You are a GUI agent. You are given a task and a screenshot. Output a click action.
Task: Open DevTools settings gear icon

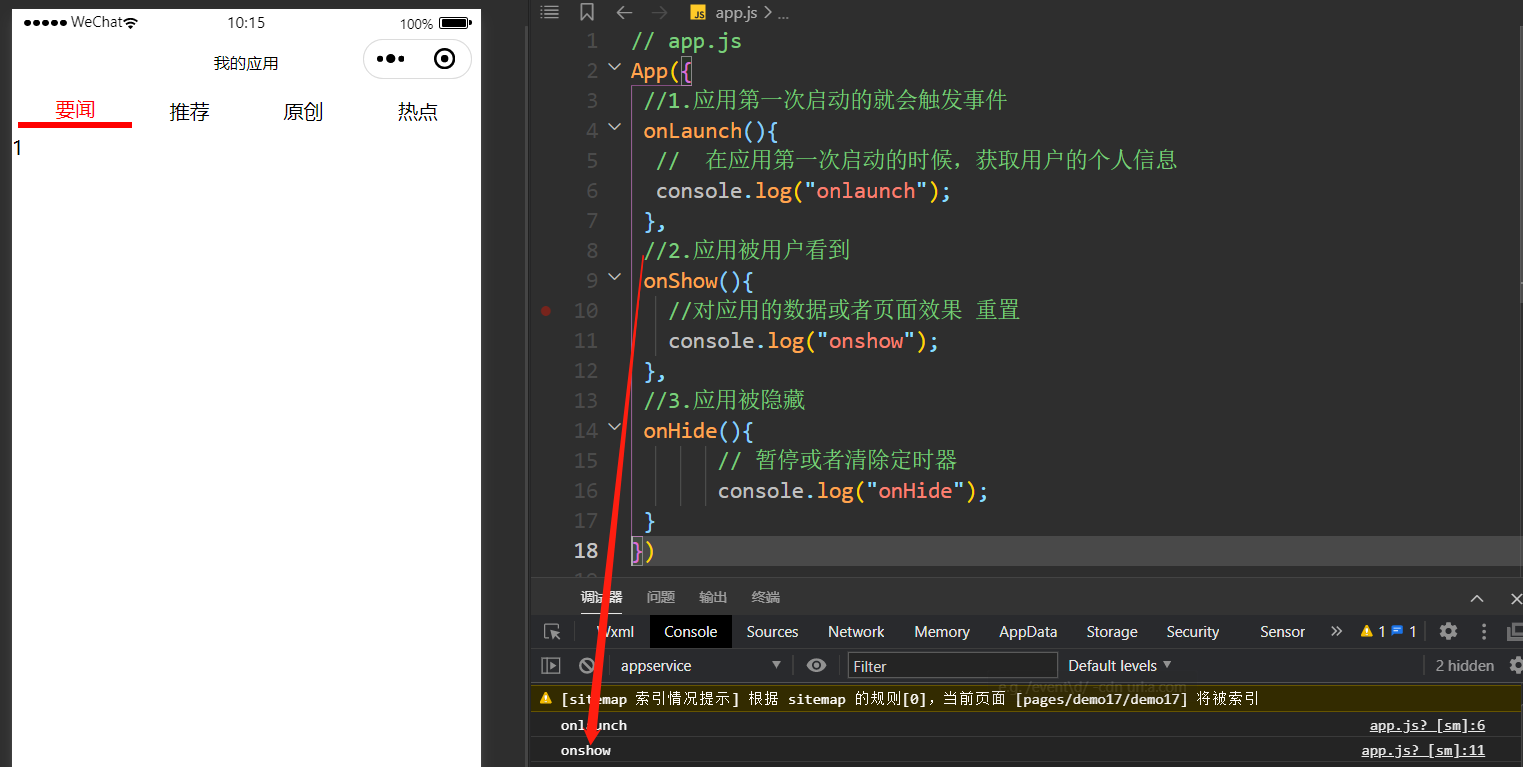pyautogui.click(x=1448, y=632)
